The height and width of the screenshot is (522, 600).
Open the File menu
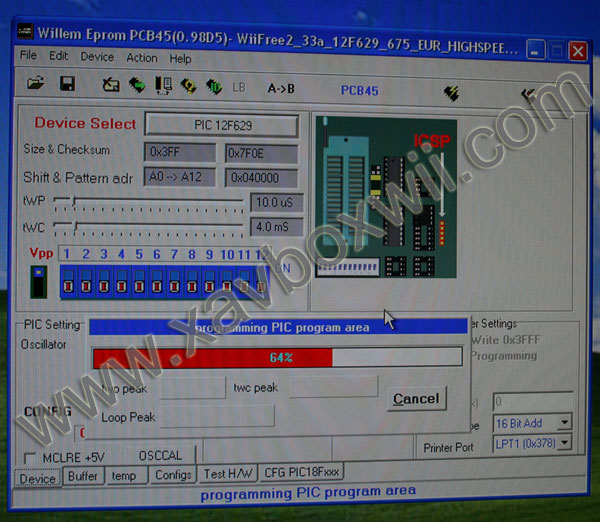pyautogui.click(x=28, y=55)
